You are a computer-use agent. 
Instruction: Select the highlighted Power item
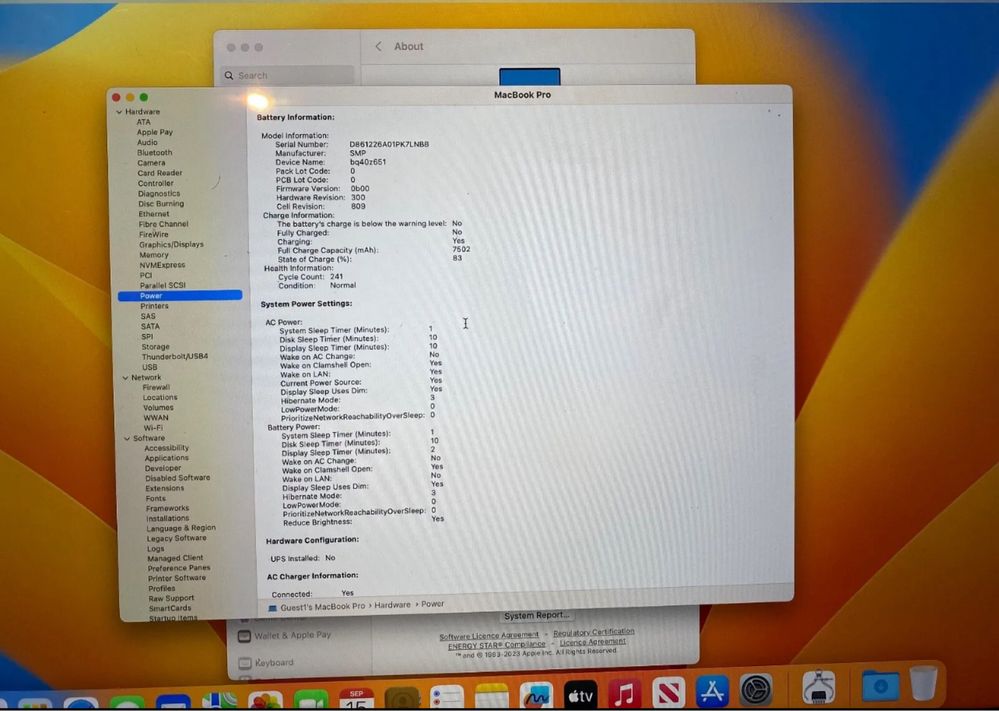pos(180,296)
